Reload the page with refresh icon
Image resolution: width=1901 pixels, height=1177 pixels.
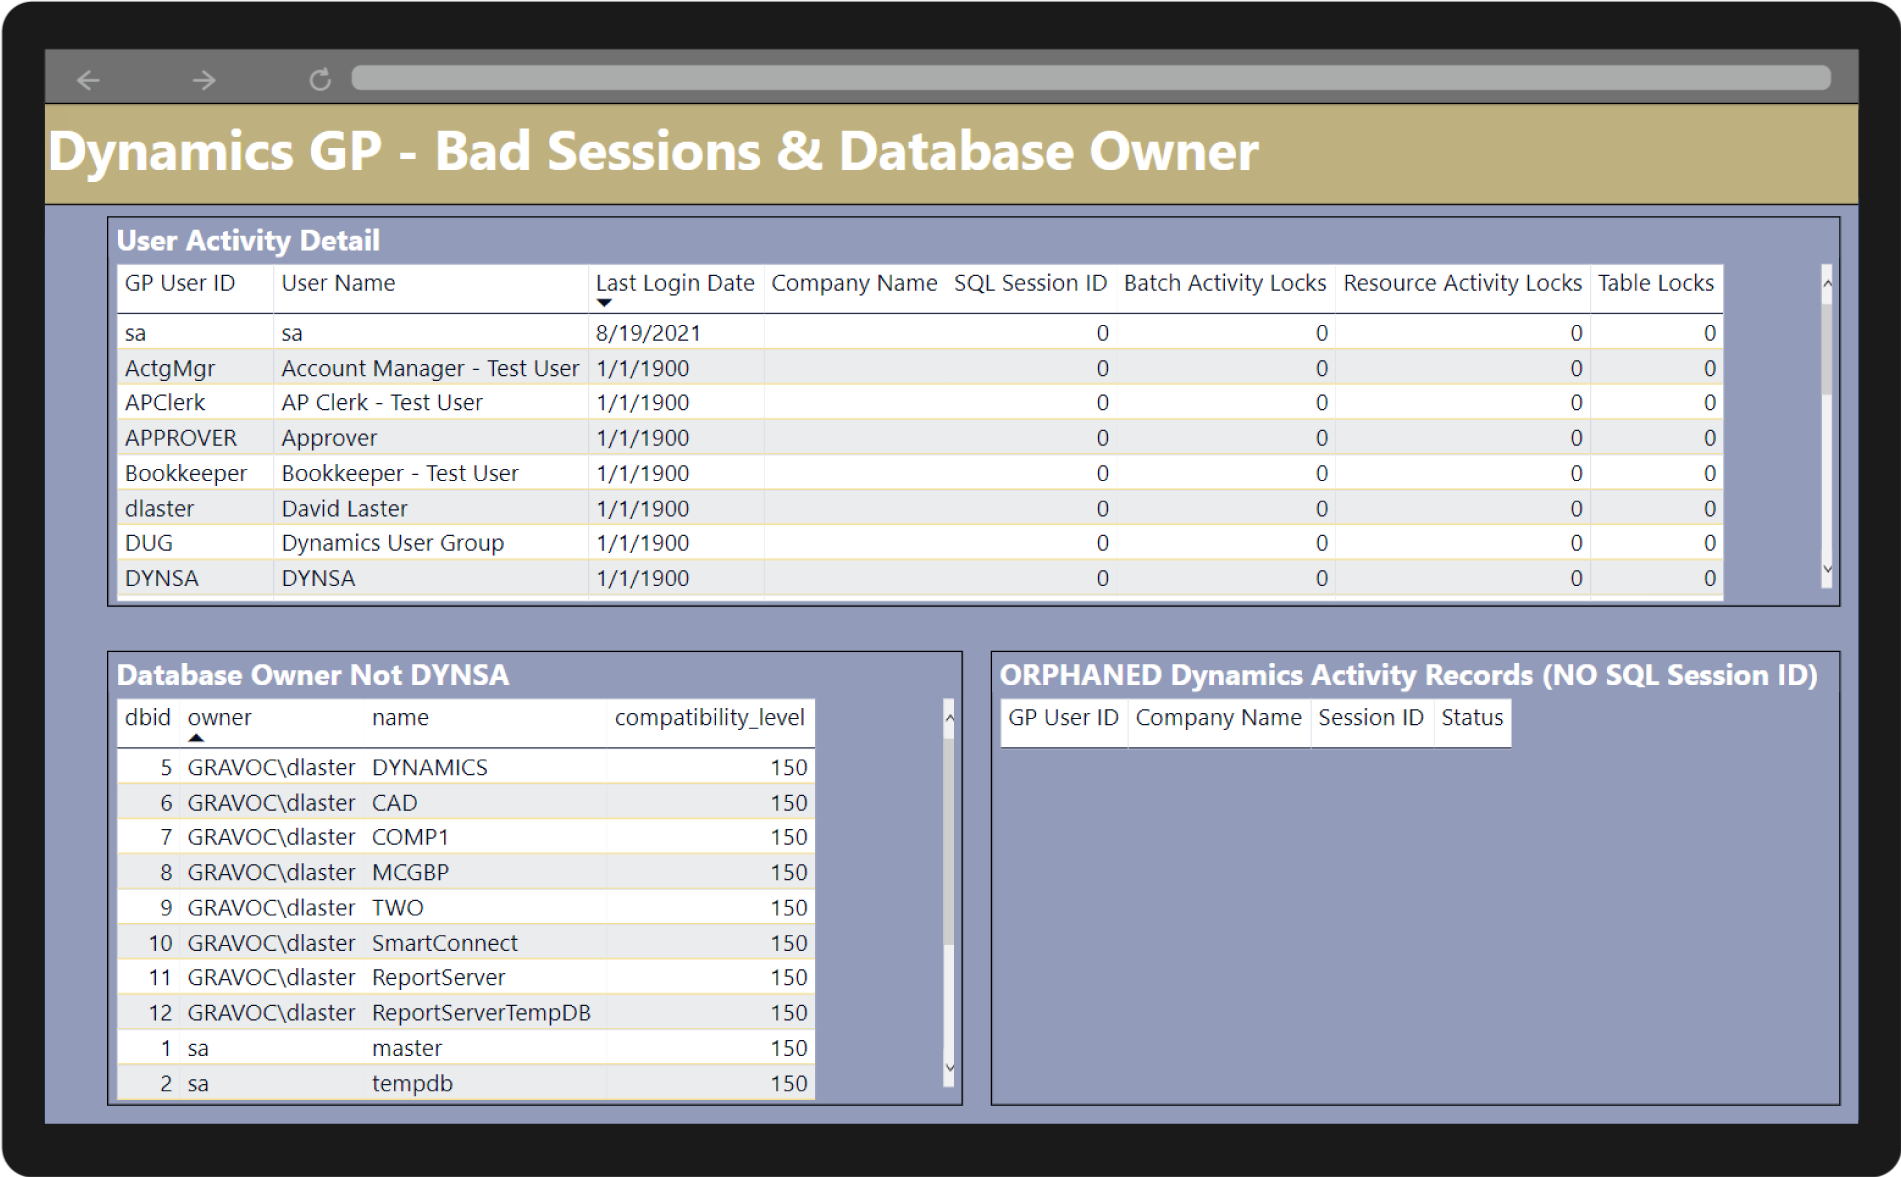coord(320,80)
